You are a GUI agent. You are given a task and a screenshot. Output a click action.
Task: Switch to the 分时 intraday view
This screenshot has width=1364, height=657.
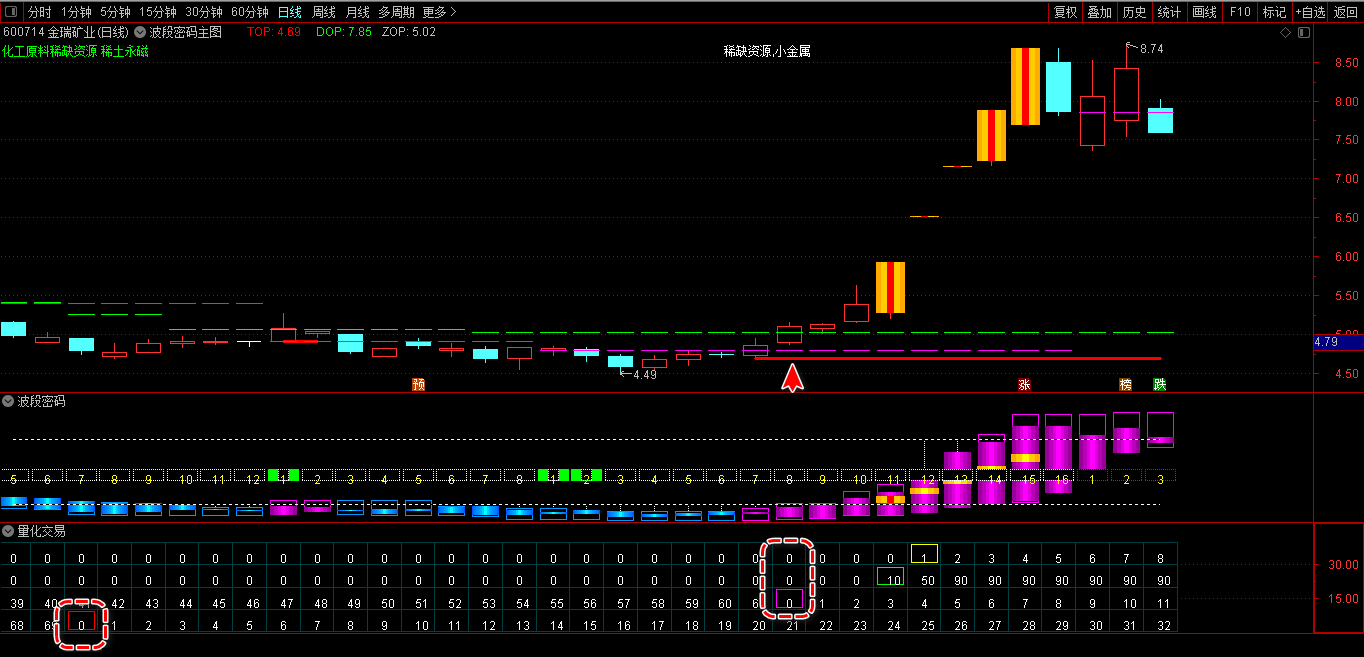click(39, 12)
